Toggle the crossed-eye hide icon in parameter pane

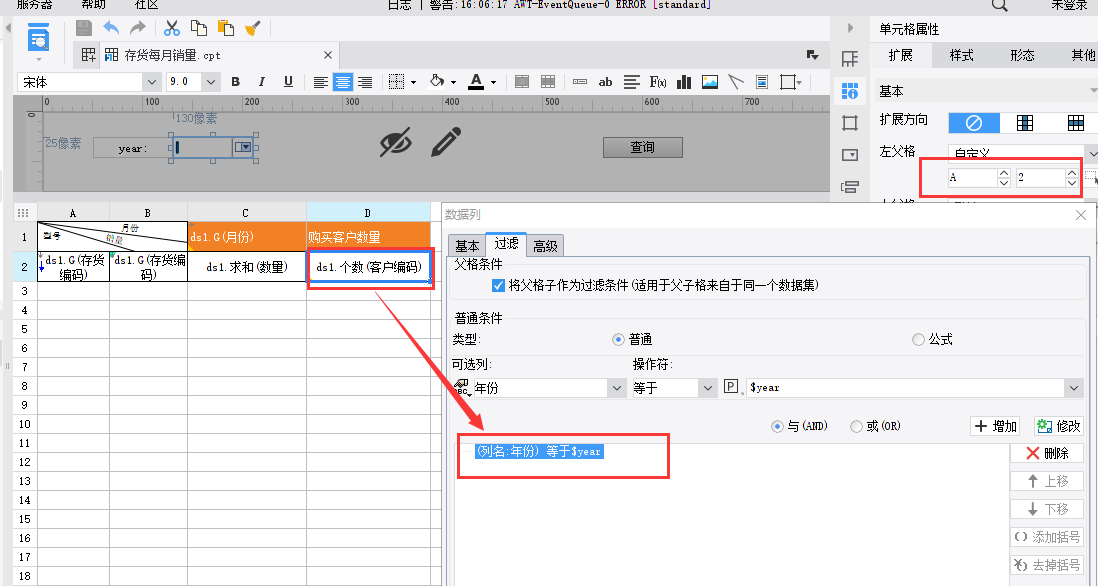(x=396, y=142)
